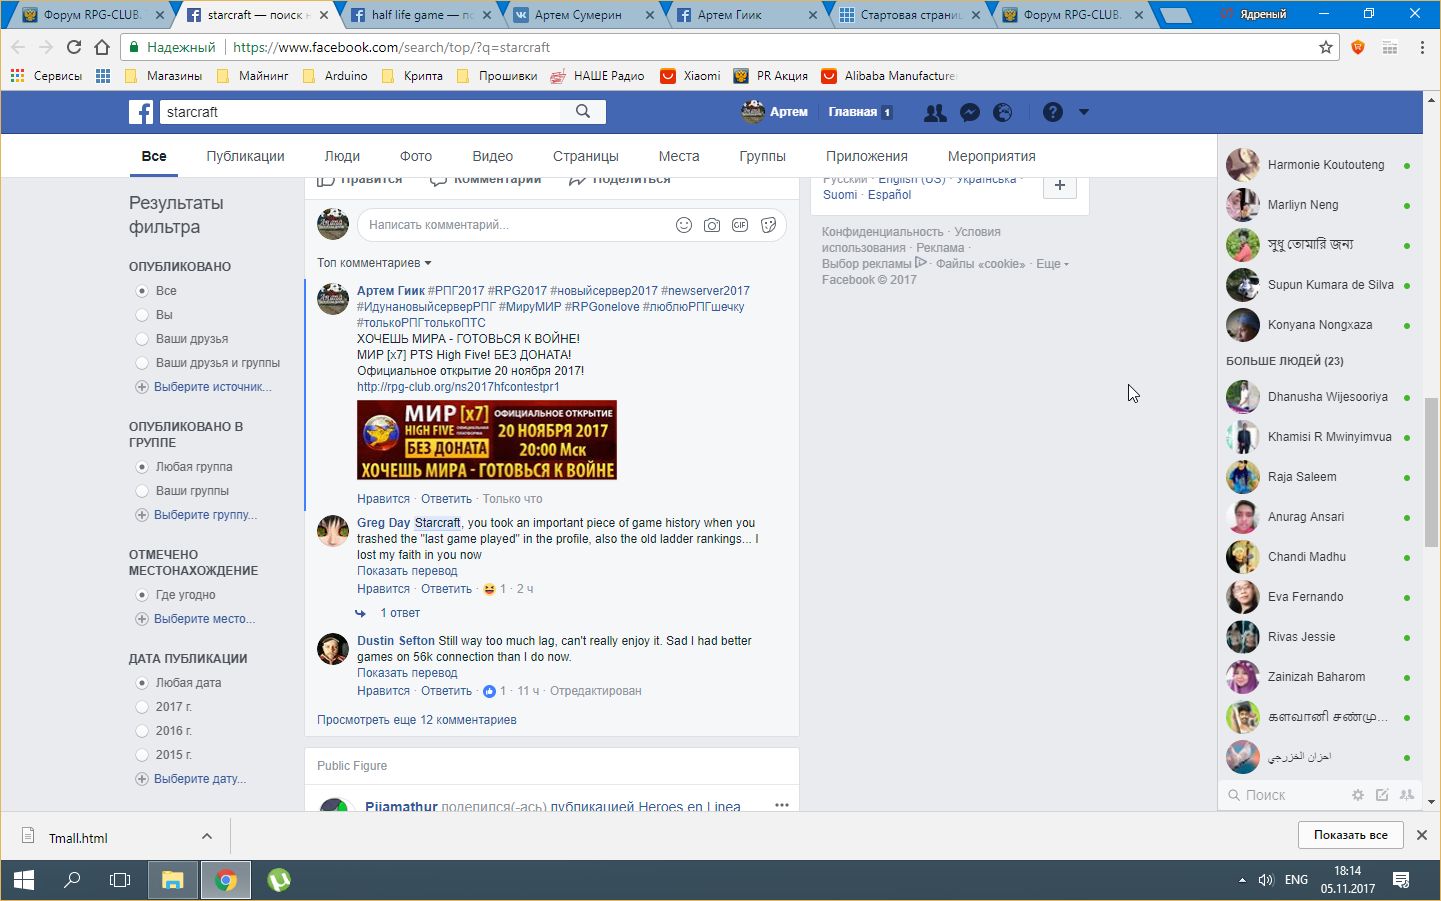Open Task View on taskbar
The height and width of the screenshot is (901, 1441).
[x=120, y=880]
